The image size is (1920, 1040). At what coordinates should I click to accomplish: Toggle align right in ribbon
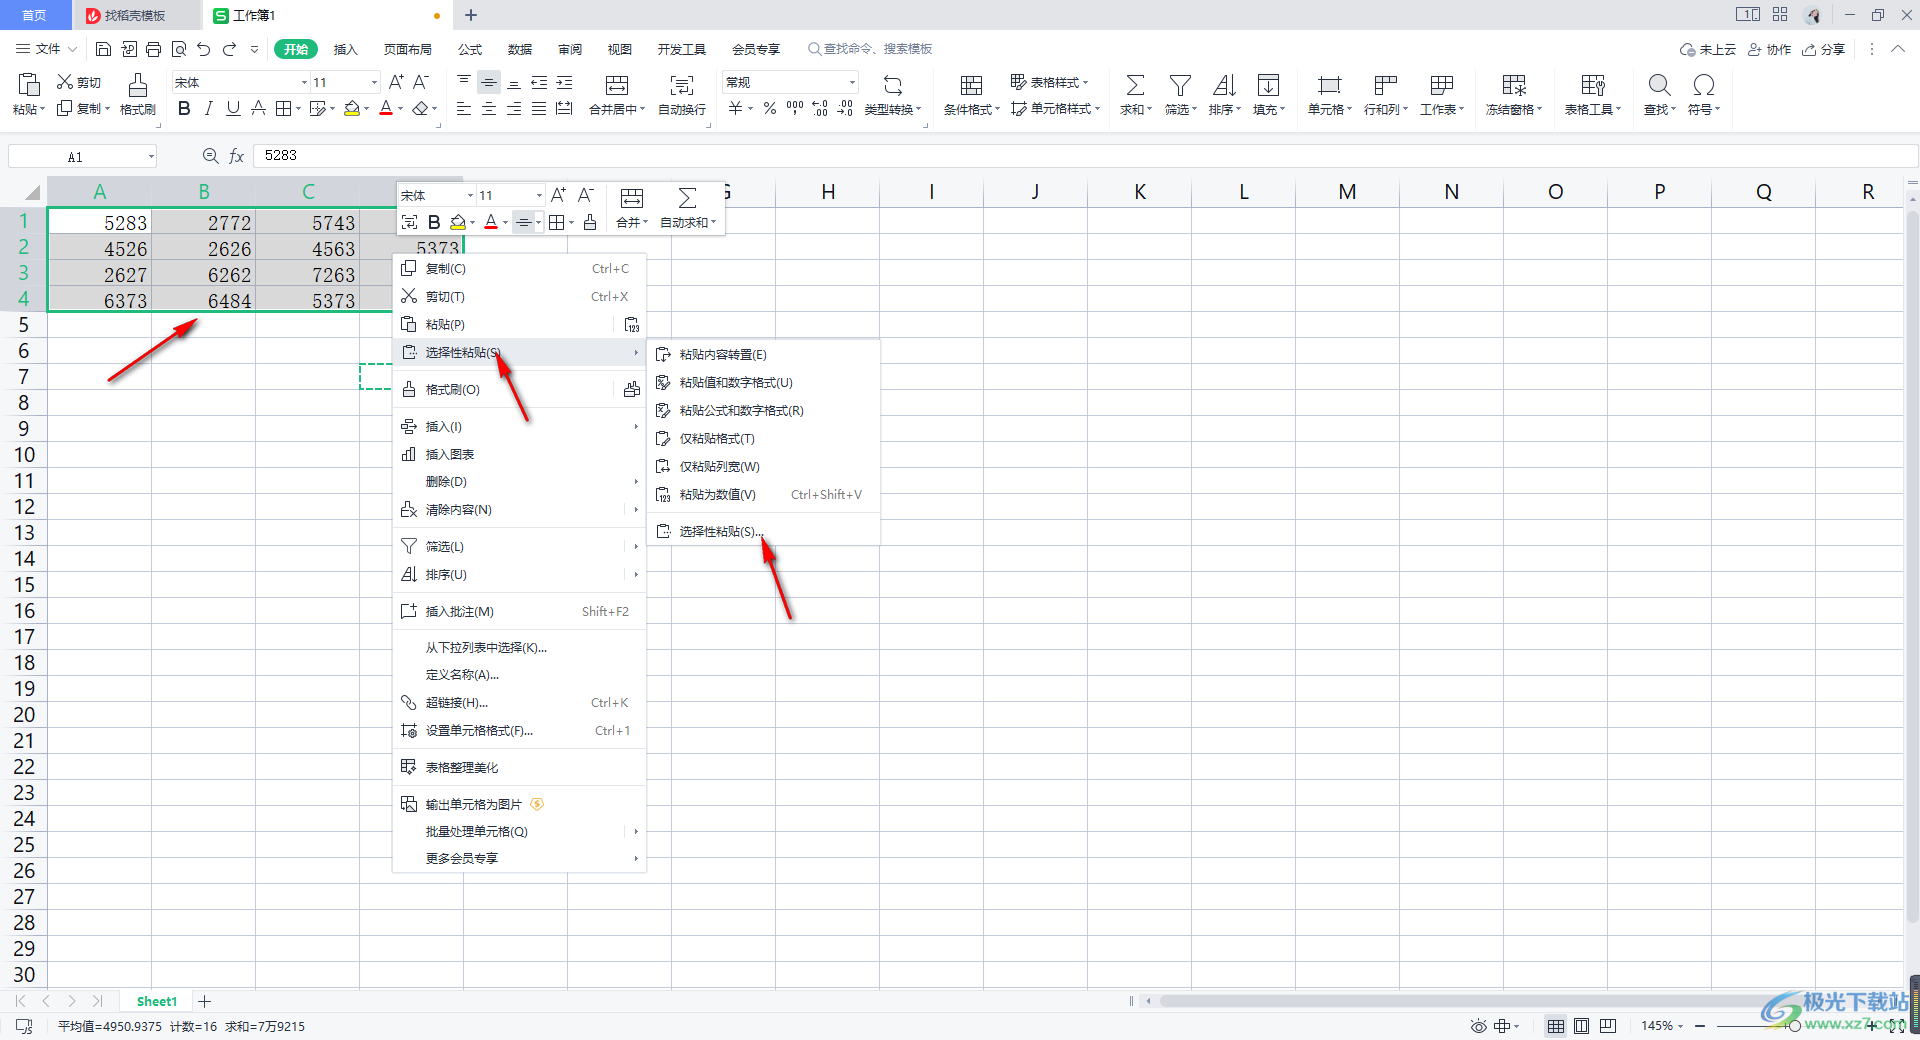(514, 109)
